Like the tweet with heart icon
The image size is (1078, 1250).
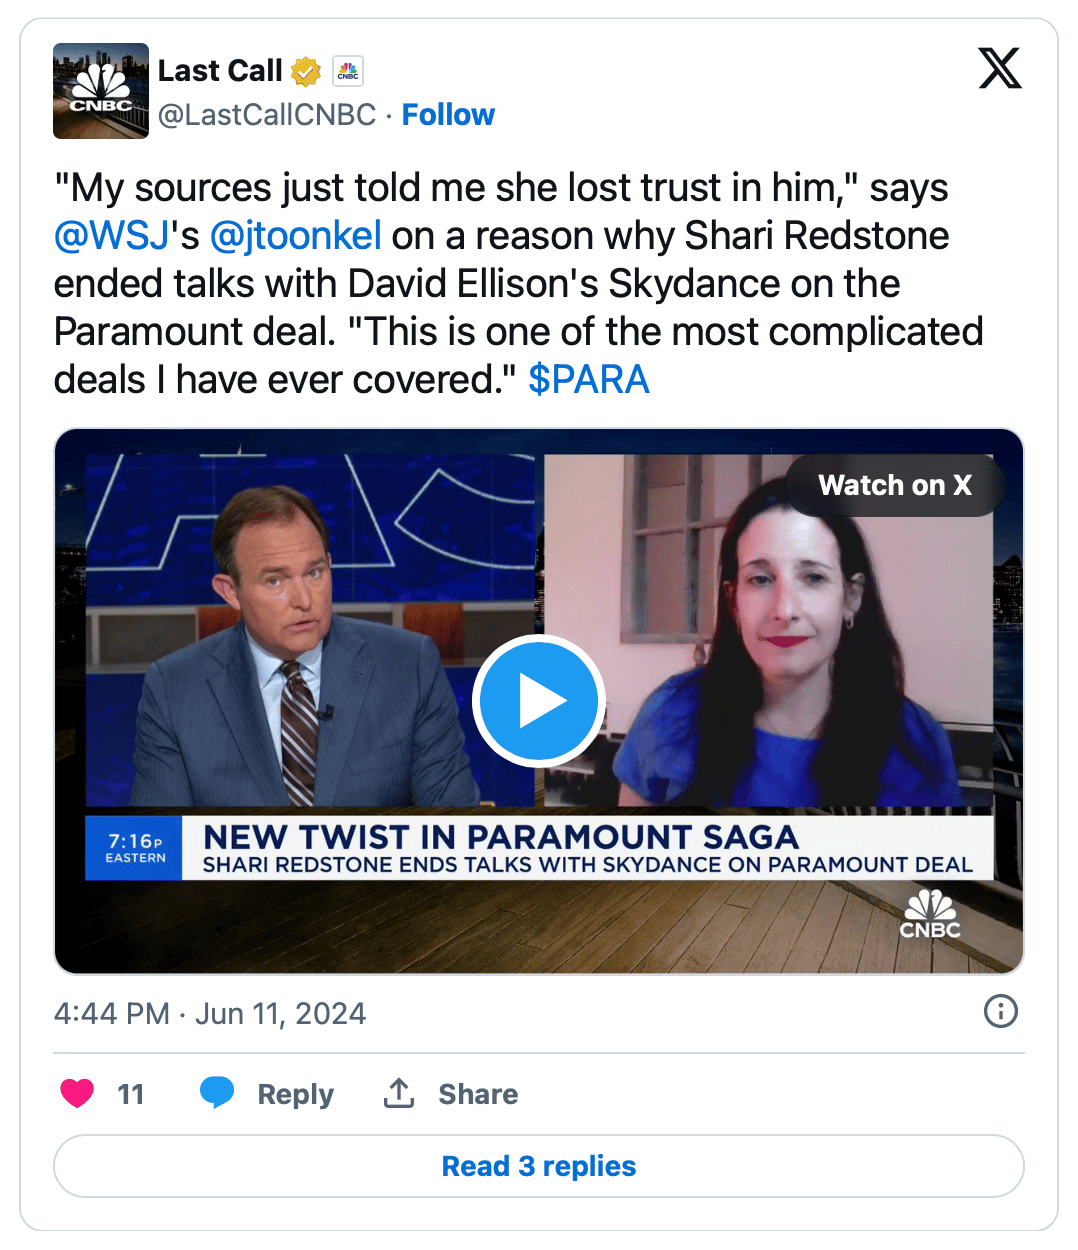77,1093
